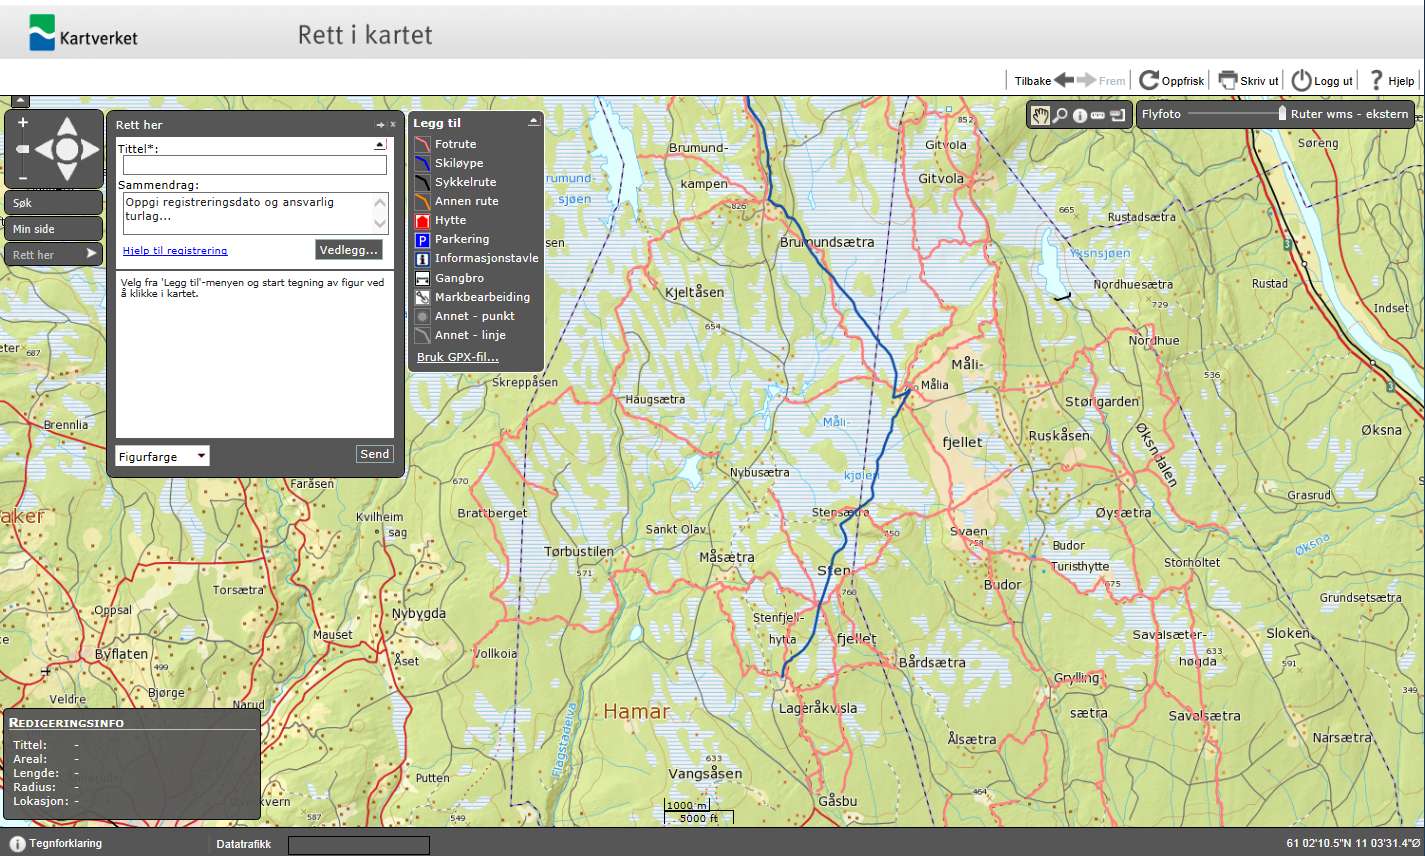Collapse the Tittel form section
This screenshot has width=1425, height=856.
380,146
